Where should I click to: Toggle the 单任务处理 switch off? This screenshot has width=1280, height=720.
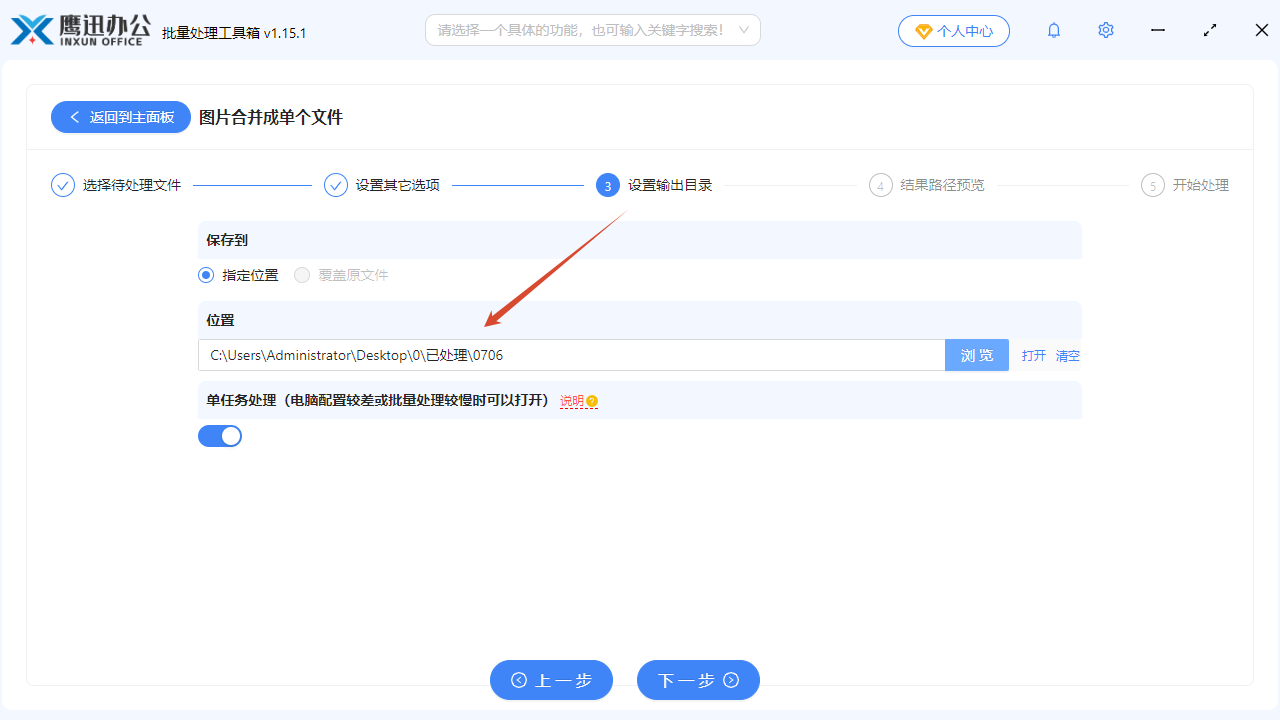tap(220, 436)
